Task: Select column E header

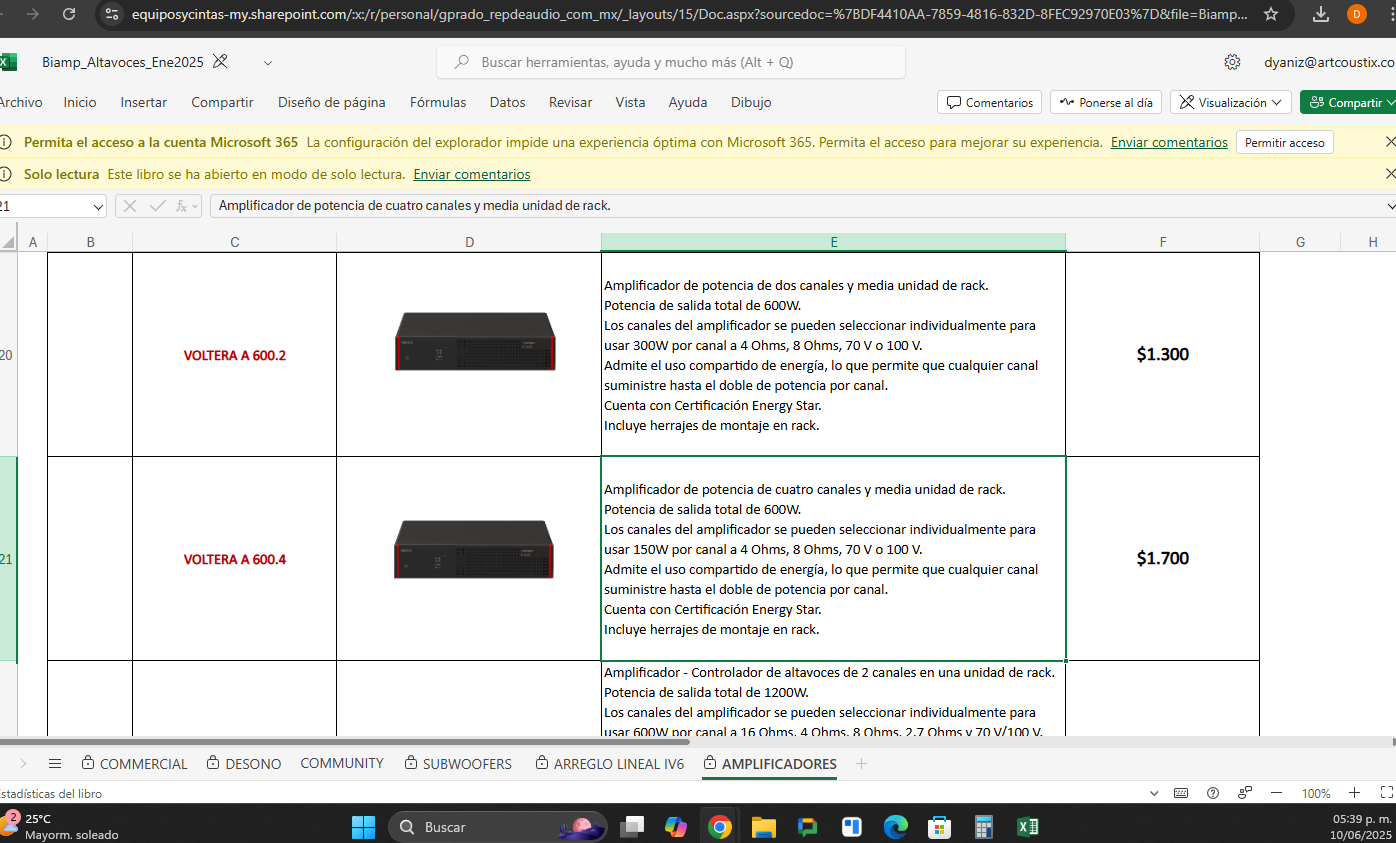Action: [833, 242]
